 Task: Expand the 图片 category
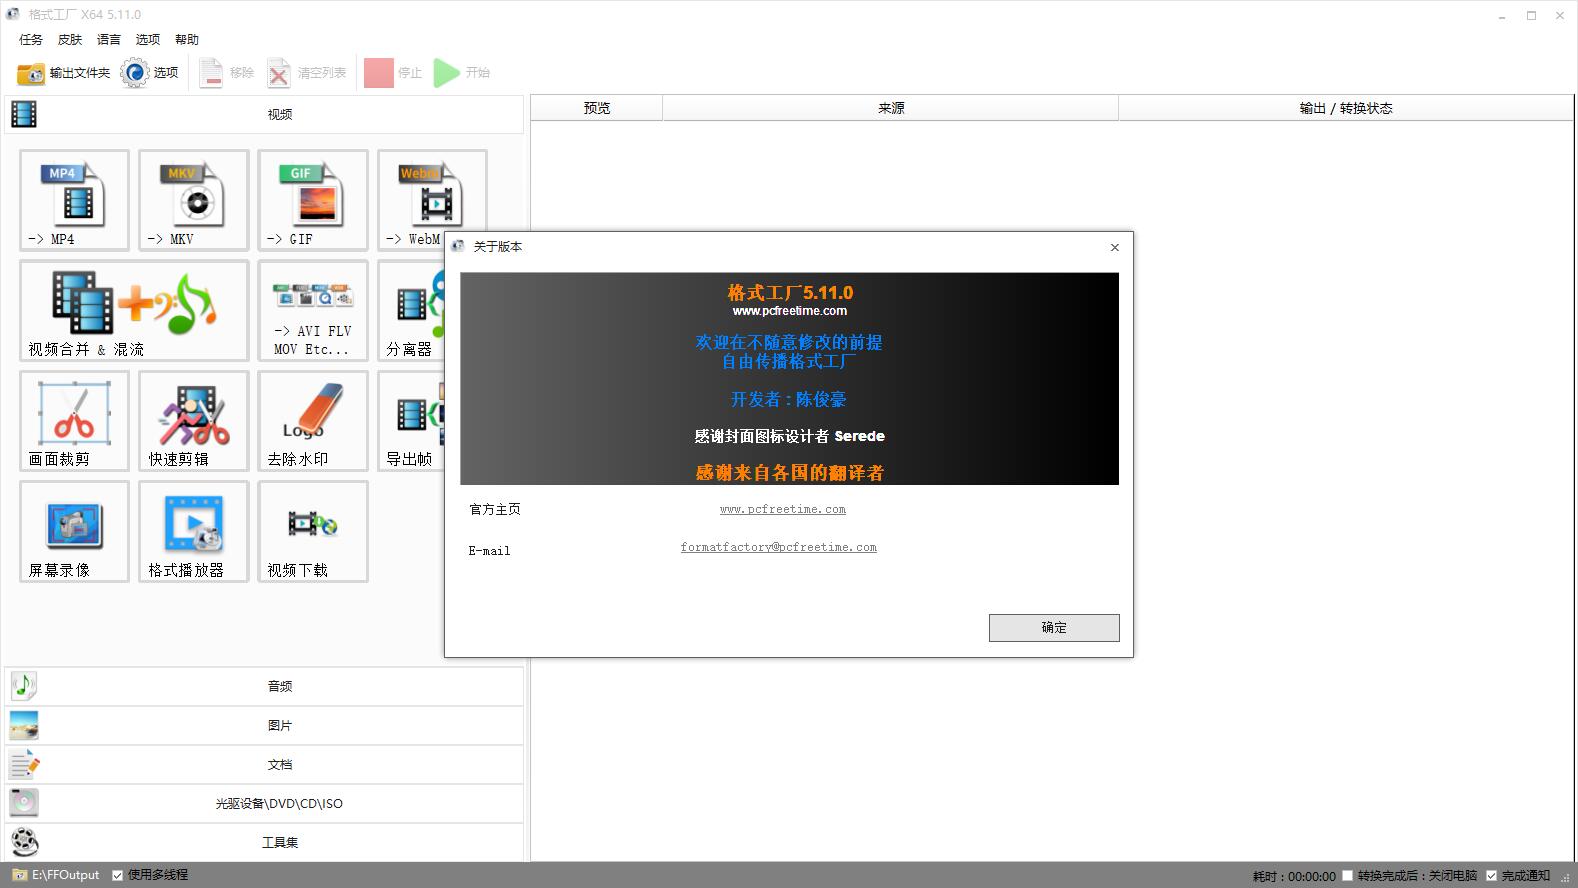(264, 725)
